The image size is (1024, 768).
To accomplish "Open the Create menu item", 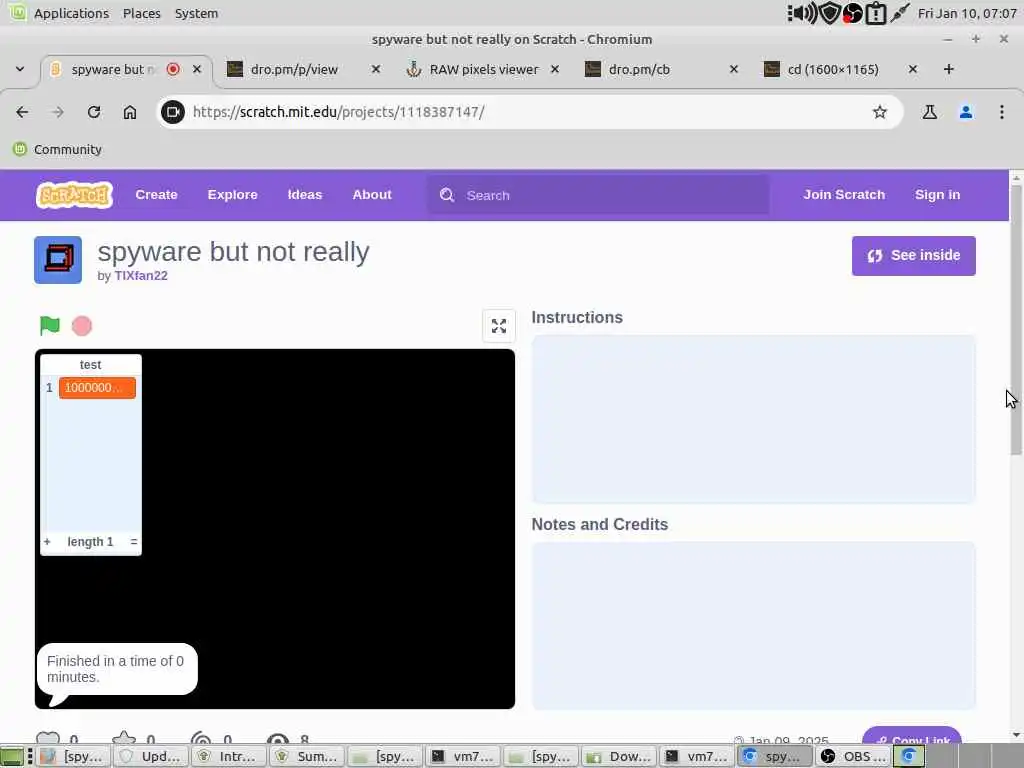I will [156, 195].
